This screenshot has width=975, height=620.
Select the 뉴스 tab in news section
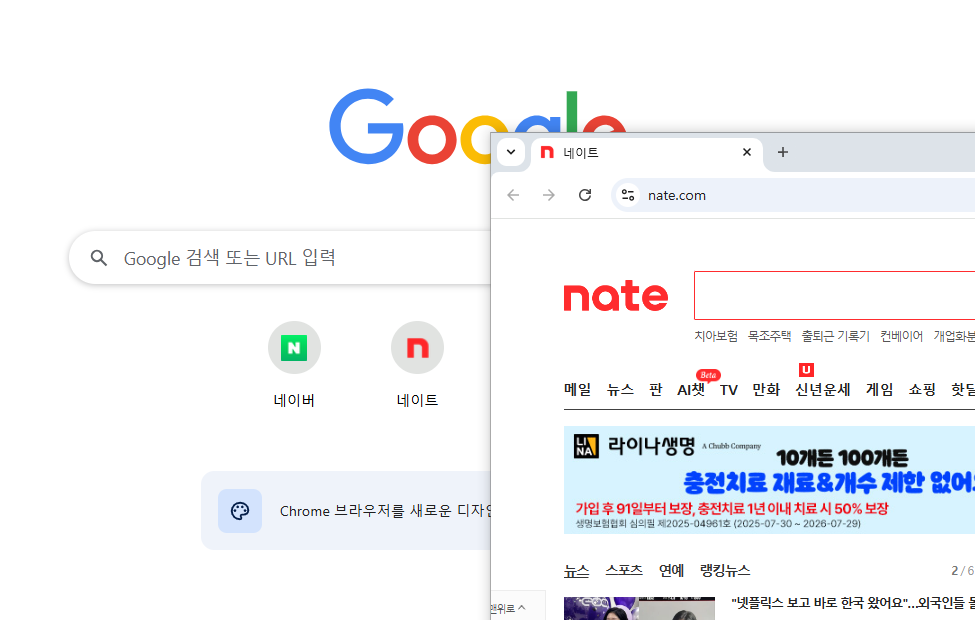click(576, 570)
